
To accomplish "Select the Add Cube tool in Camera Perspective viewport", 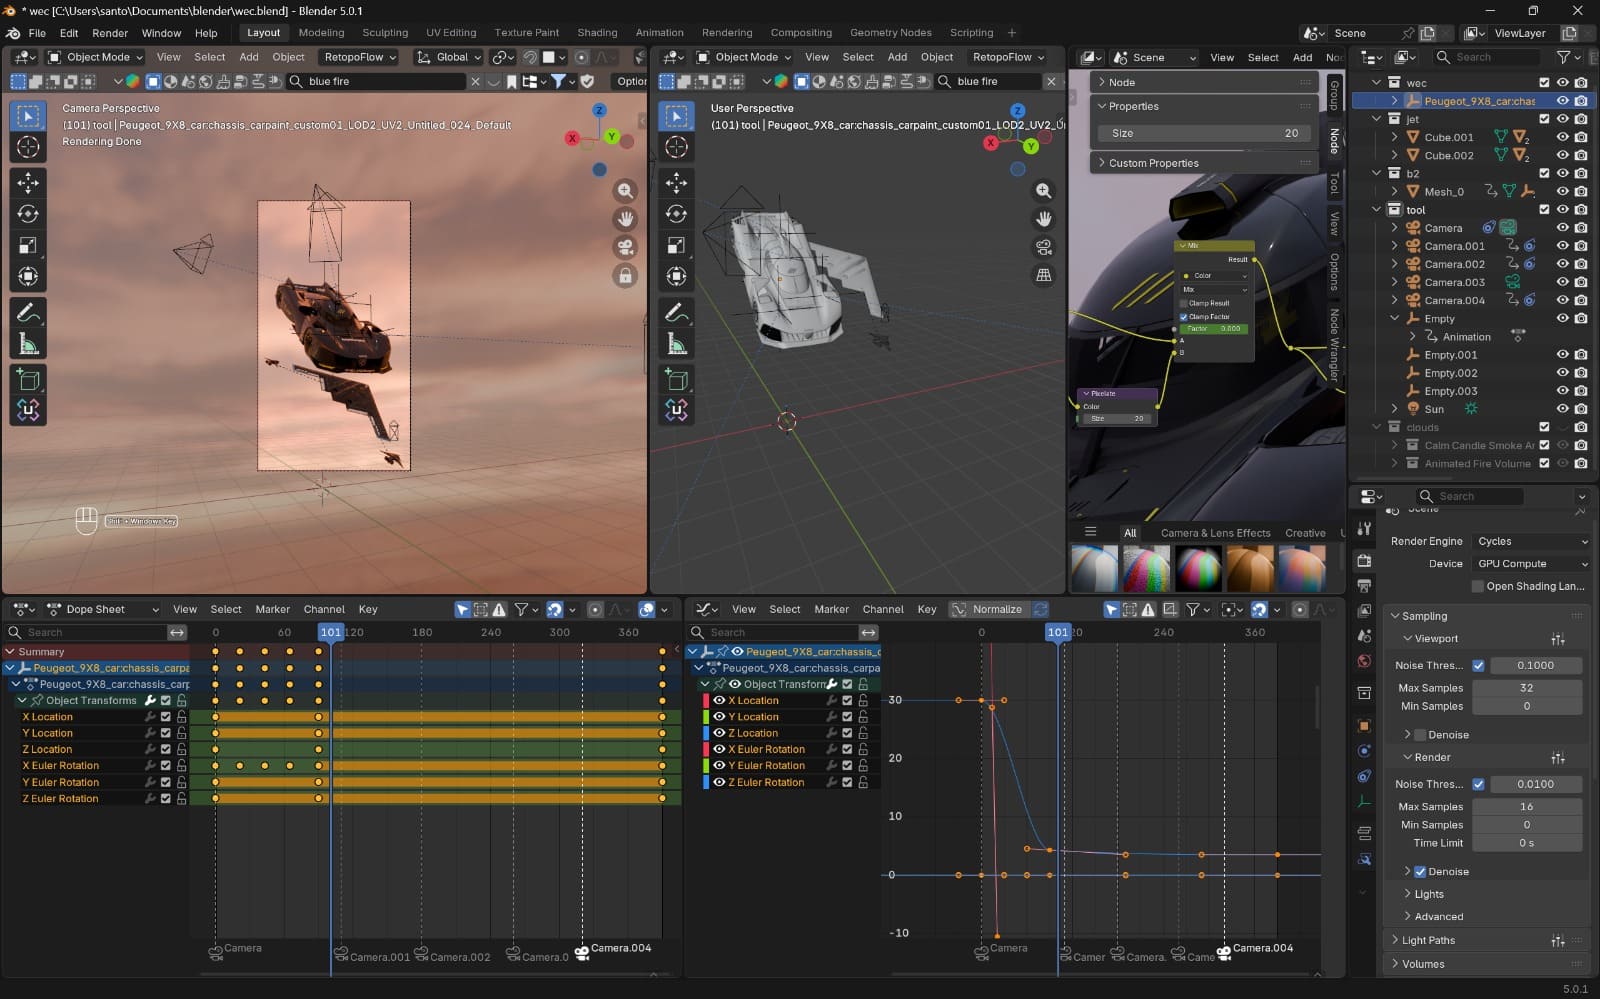I will point(28,380).
